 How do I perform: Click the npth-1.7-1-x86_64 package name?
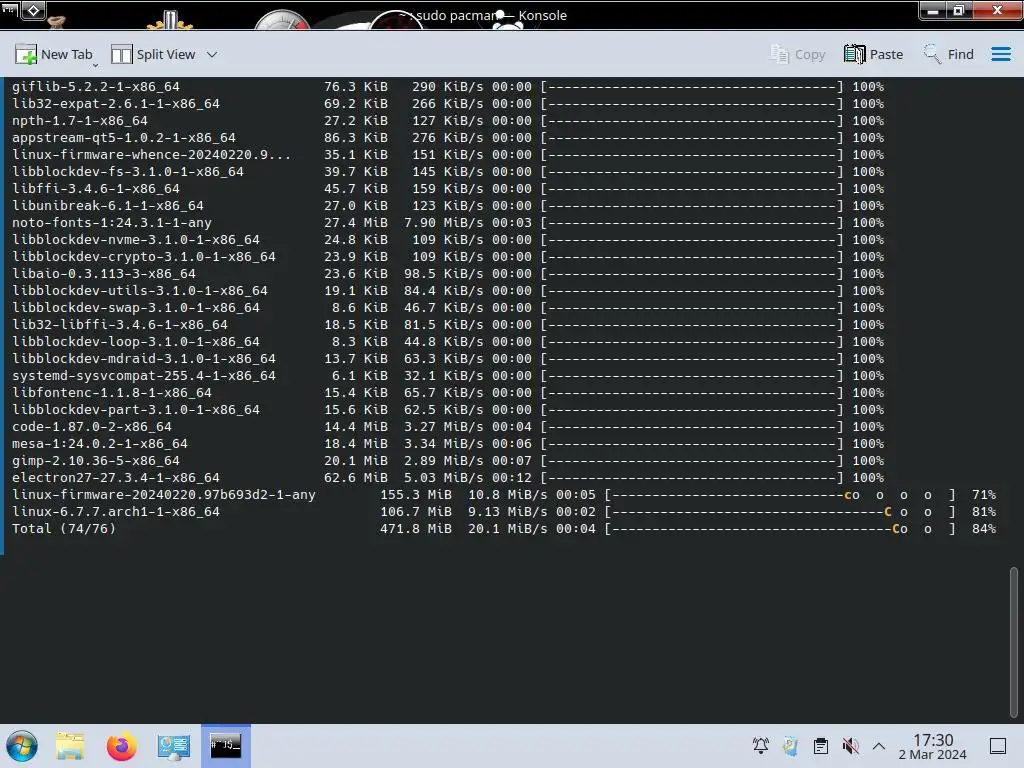pyautogui.click(x=80, y=120)
